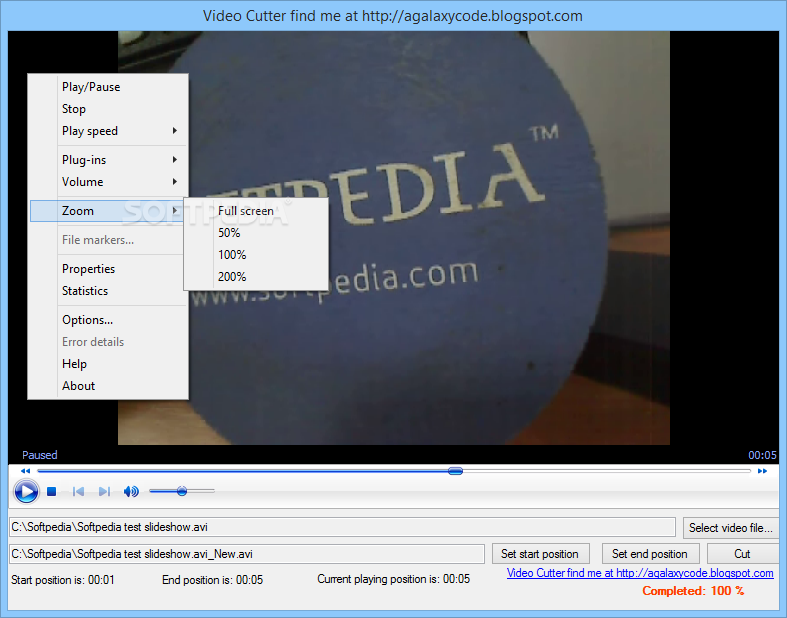Viewport: 787px width, 618px height.
Task: Click the rewind arrows left of seek bar
Action: (25, 471)
